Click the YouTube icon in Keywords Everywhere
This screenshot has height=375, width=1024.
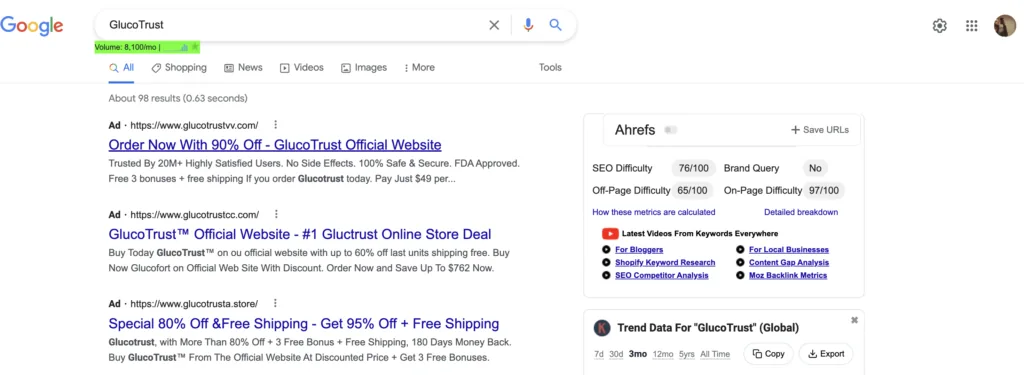pyautogui.click(x=610, y=233)
